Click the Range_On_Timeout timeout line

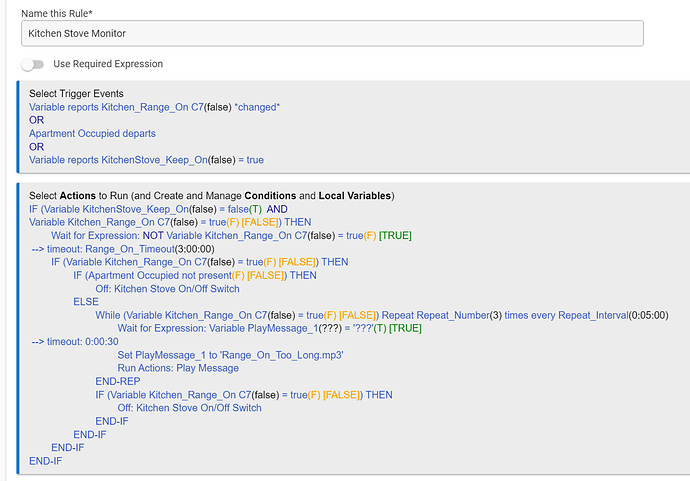click(x=123, y=249)
